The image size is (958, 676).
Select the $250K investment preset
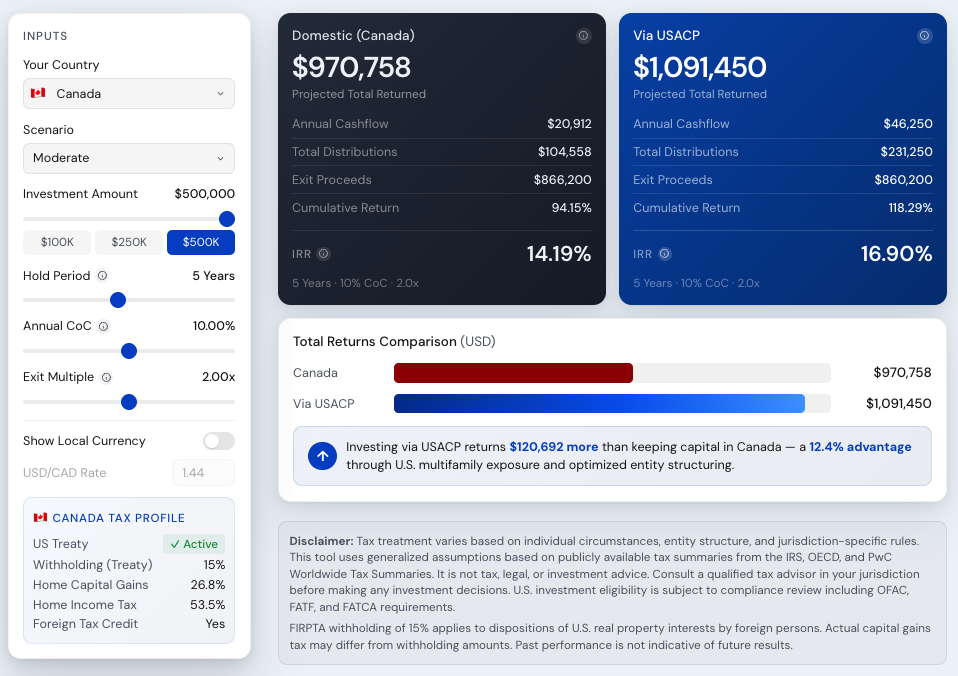point(129,242)
